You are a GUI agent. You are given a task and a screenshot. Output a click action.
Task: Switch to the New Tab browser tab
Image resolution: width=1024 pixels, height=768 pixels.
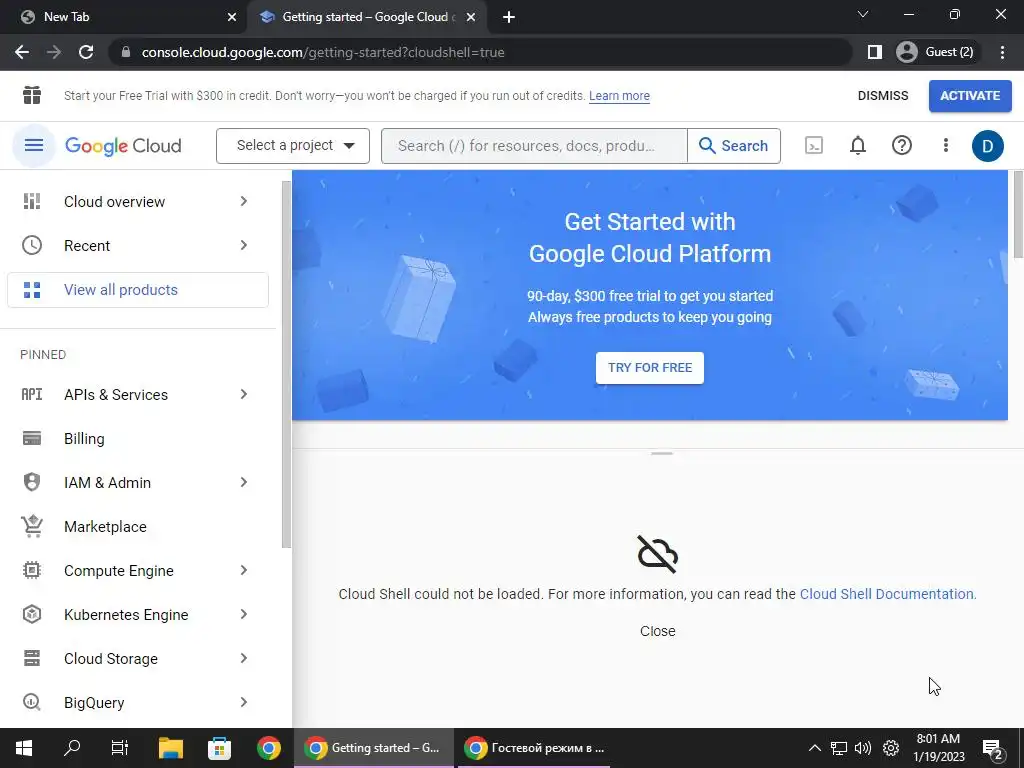click(124, 17)
